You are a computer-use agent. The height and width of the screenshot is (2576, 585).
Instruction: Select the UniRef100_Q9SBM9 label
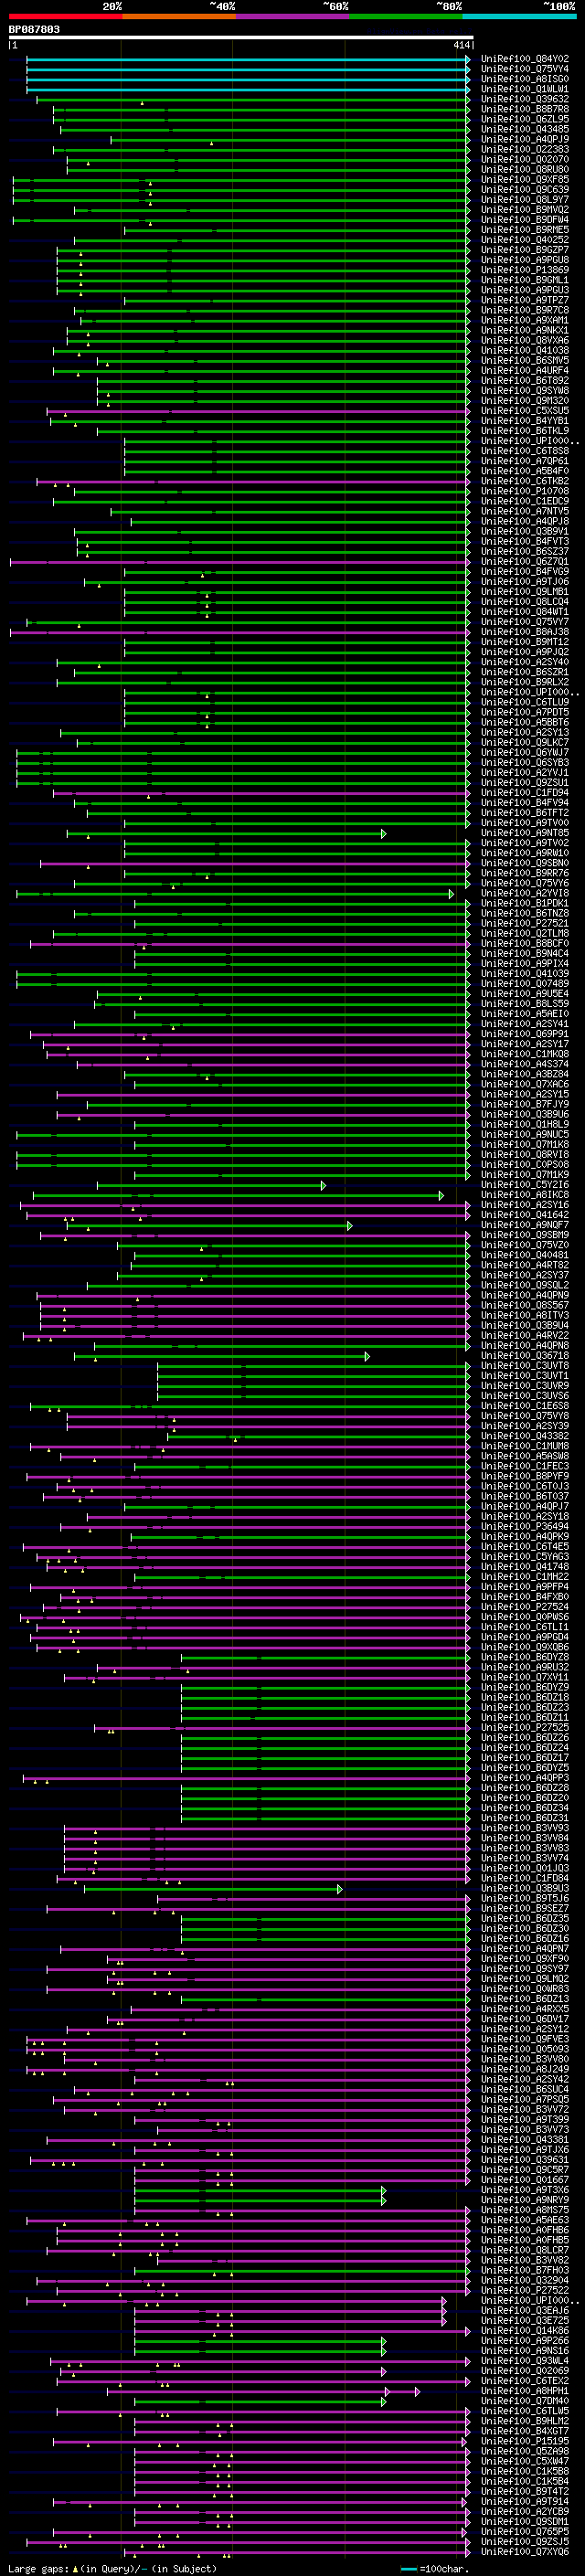(x=524, y=1235)
